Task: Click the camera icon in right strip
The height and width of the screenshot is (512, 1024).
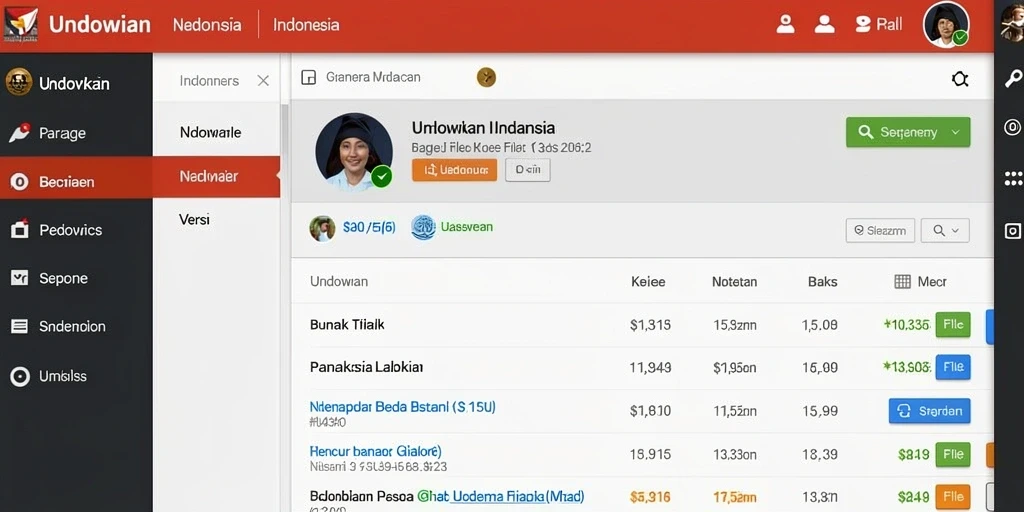Action: click(1013, 231)
